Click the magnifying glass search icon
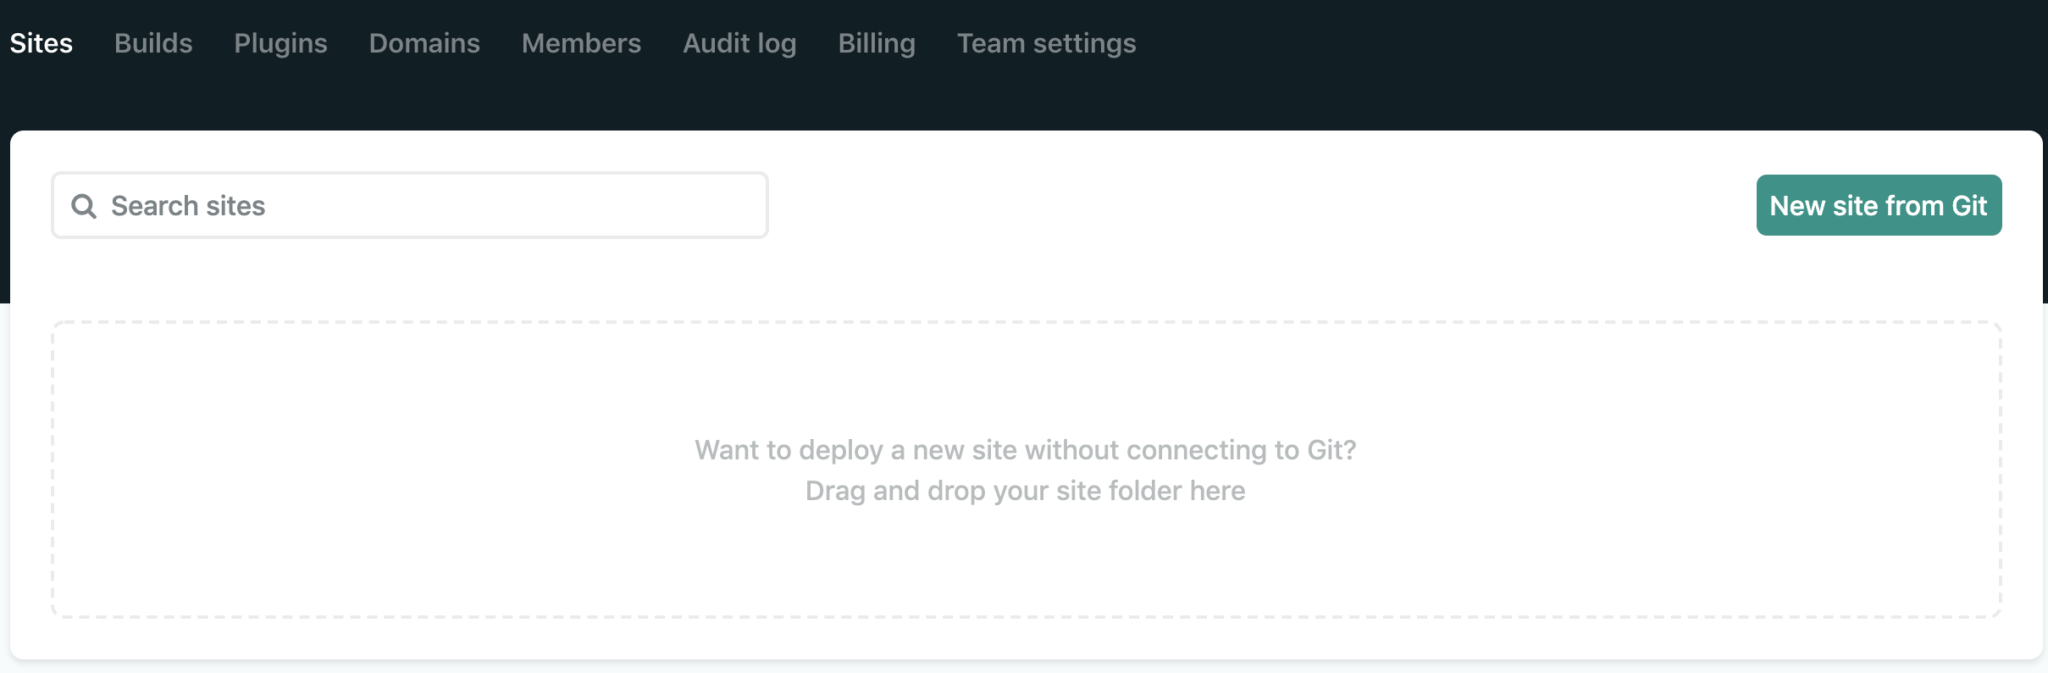The image size is (2048, 673). tap(84, 206)
